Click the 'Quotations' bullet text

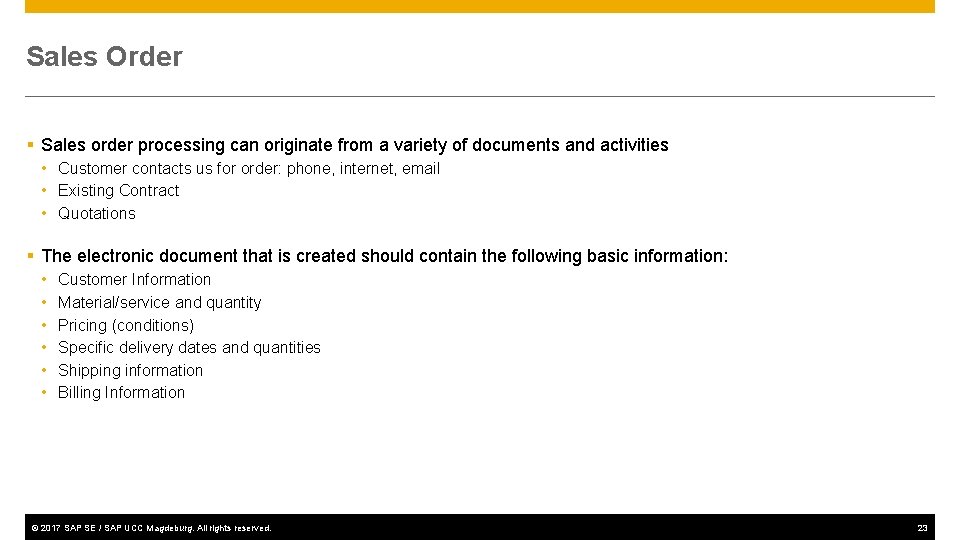click(97, 214)
